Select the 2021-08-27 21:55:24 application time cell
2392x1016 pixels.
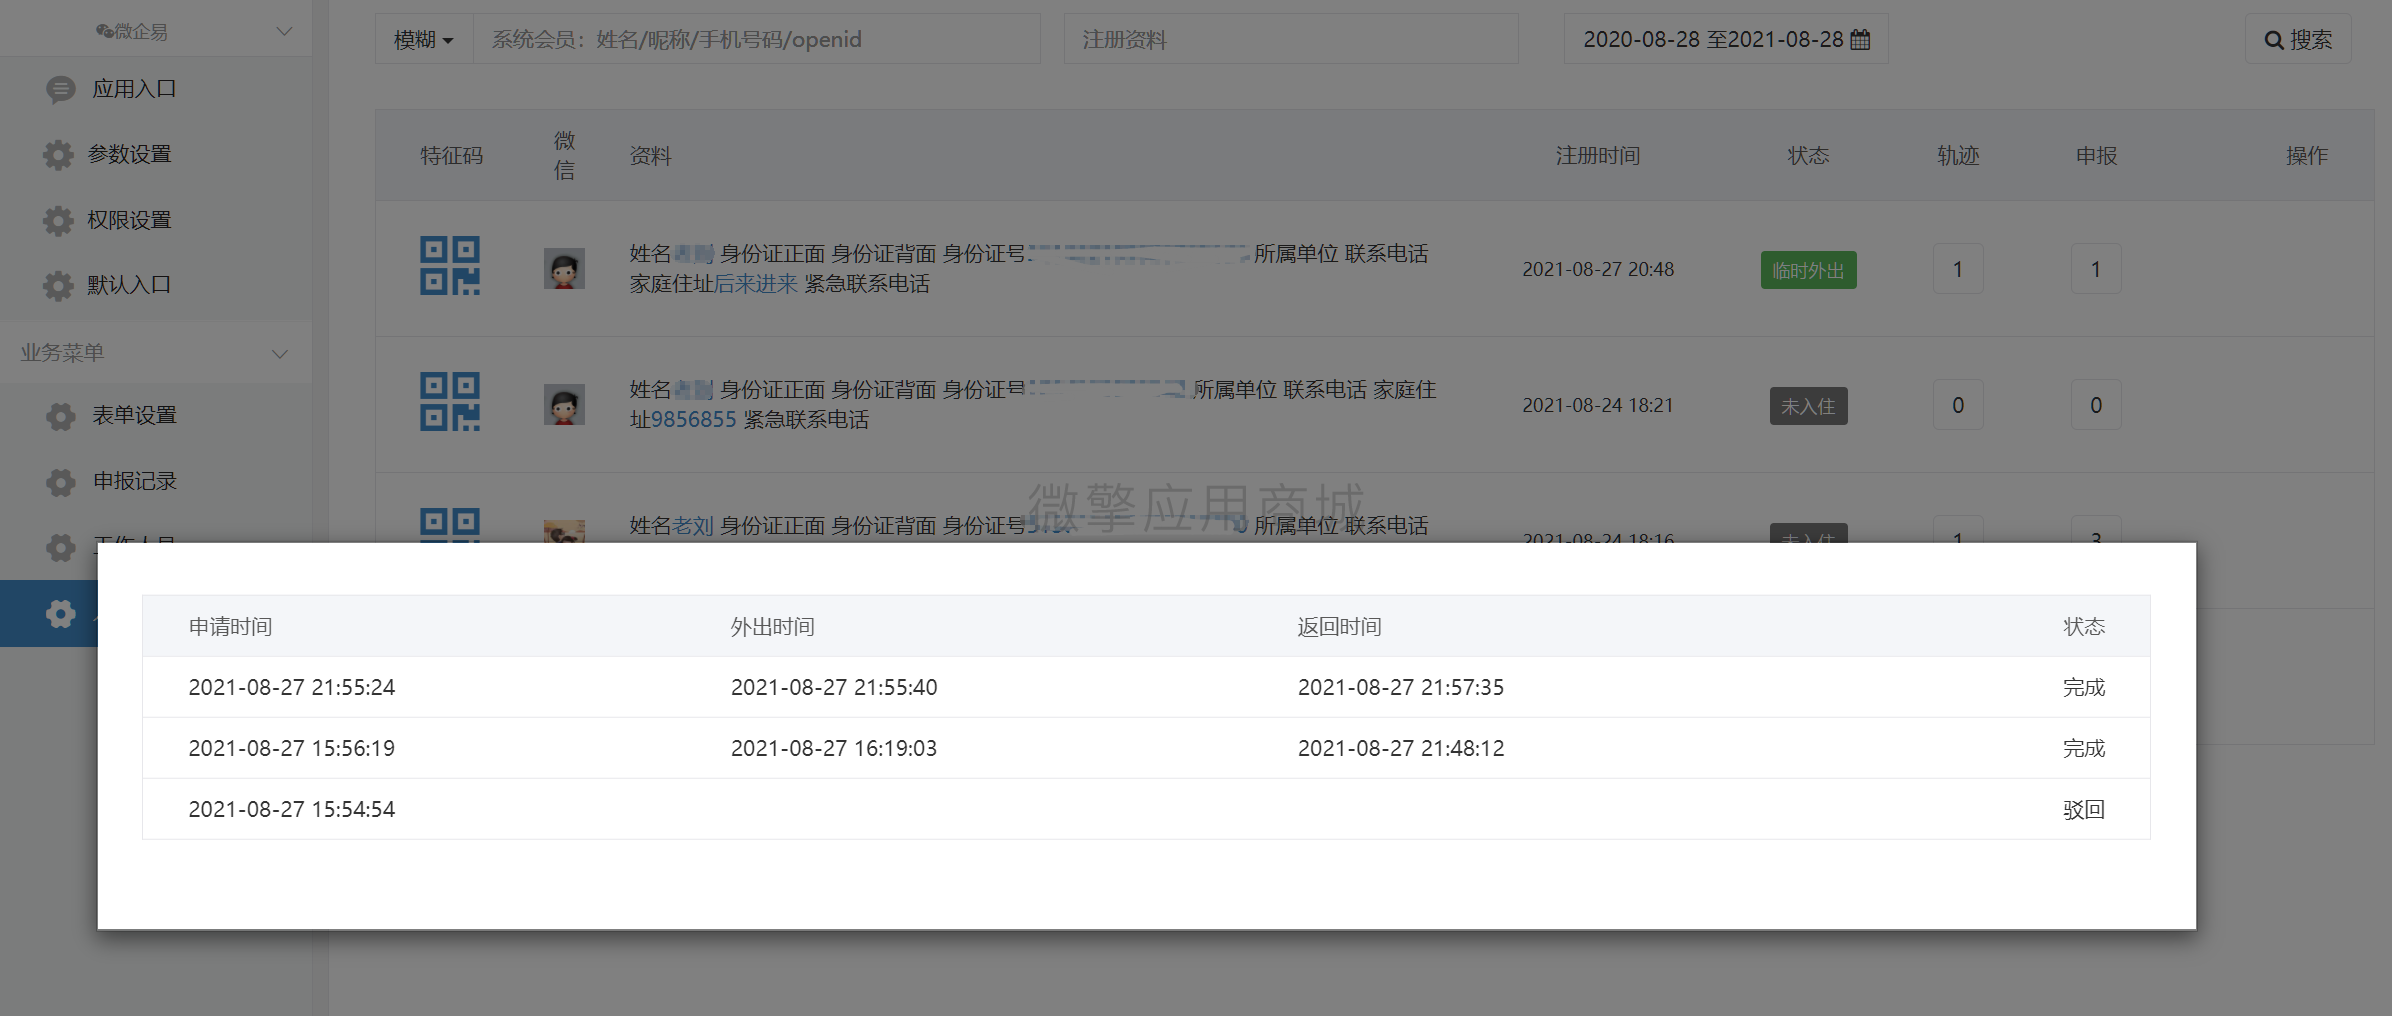pyautogui.click(x=292, y=688)
